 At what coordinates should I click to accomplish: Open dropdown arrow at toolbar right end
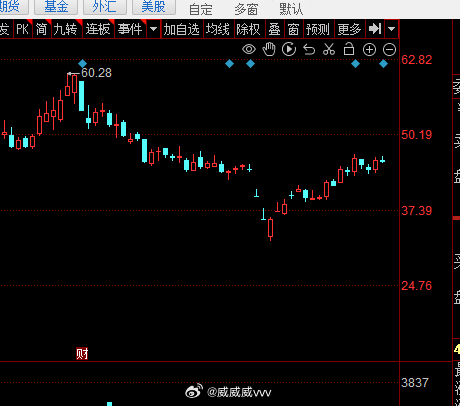392,29
